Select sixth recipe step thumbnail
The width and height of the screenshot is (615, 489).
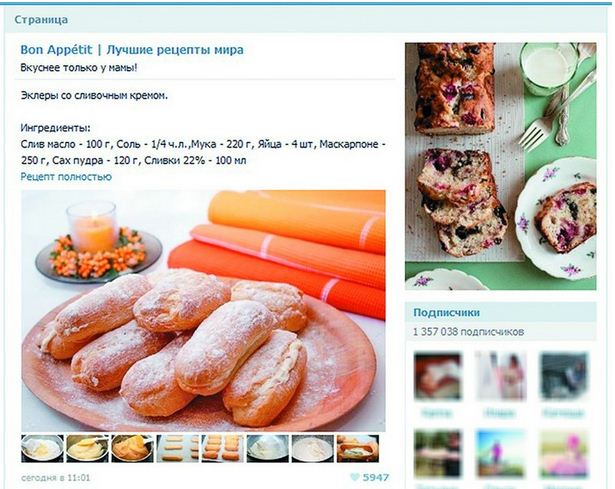pos(267,448)
